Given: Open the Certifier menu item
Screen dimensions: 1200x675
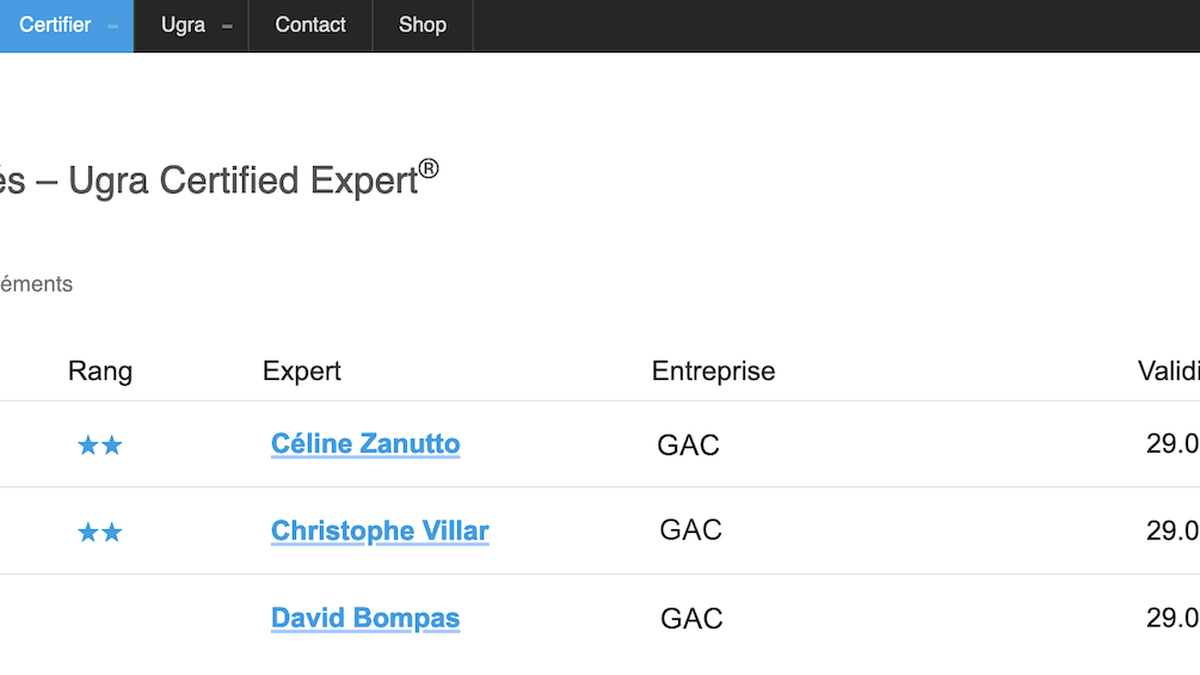Looking at the screenshot, I should click(55, 25).
